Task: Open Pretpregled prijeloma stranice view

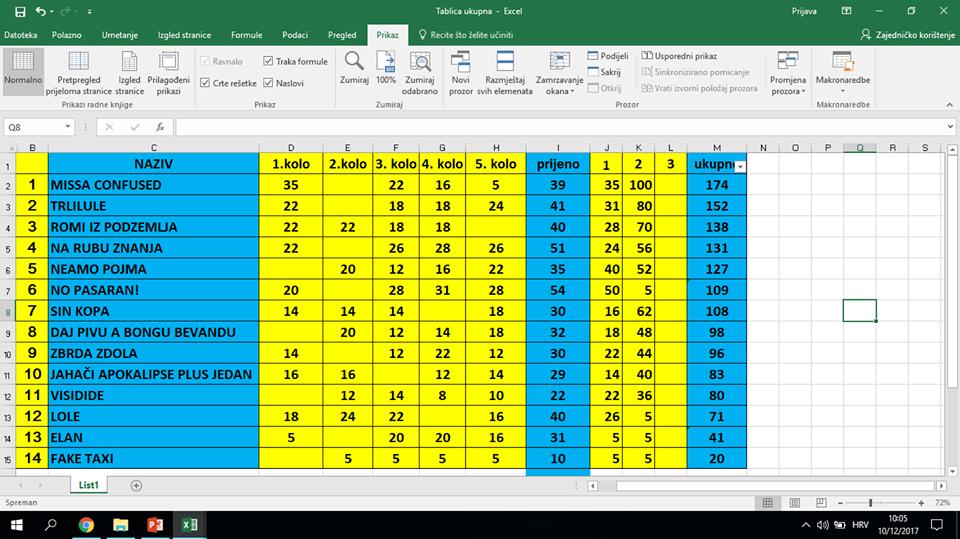Action: pos(78,68)
